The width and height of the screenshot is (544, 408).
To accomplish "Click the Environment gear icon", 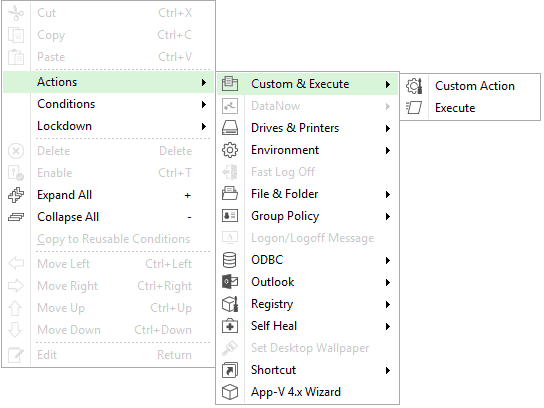I will click(x=230, y=150).
